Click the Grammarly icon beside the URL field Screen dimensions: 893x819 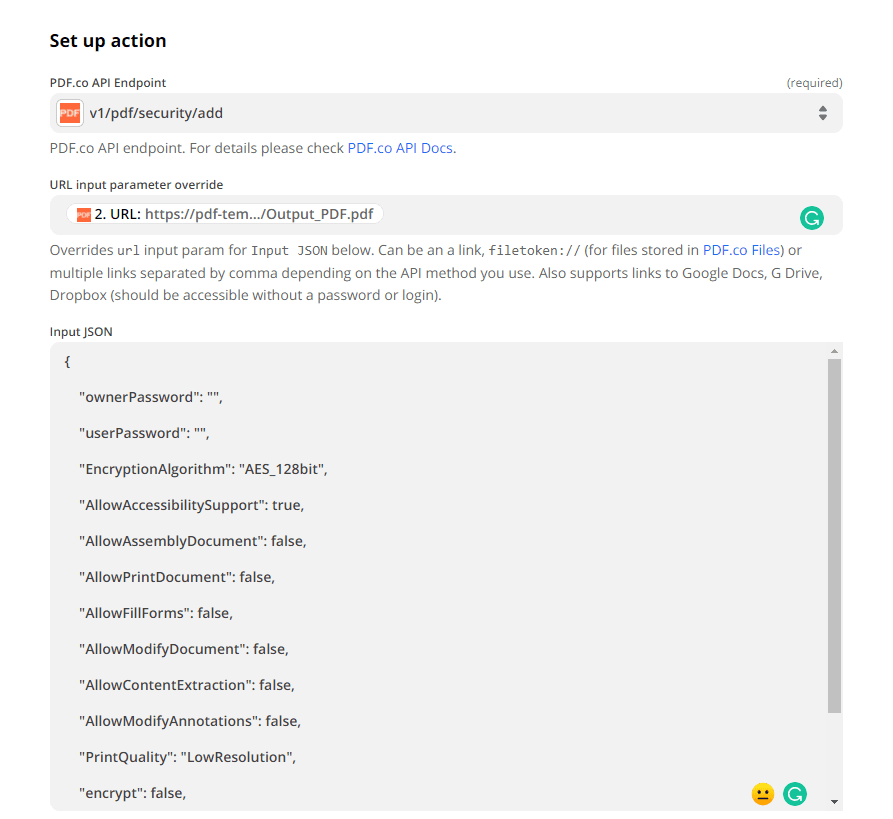pyautogui.click(x=812, y=217)
